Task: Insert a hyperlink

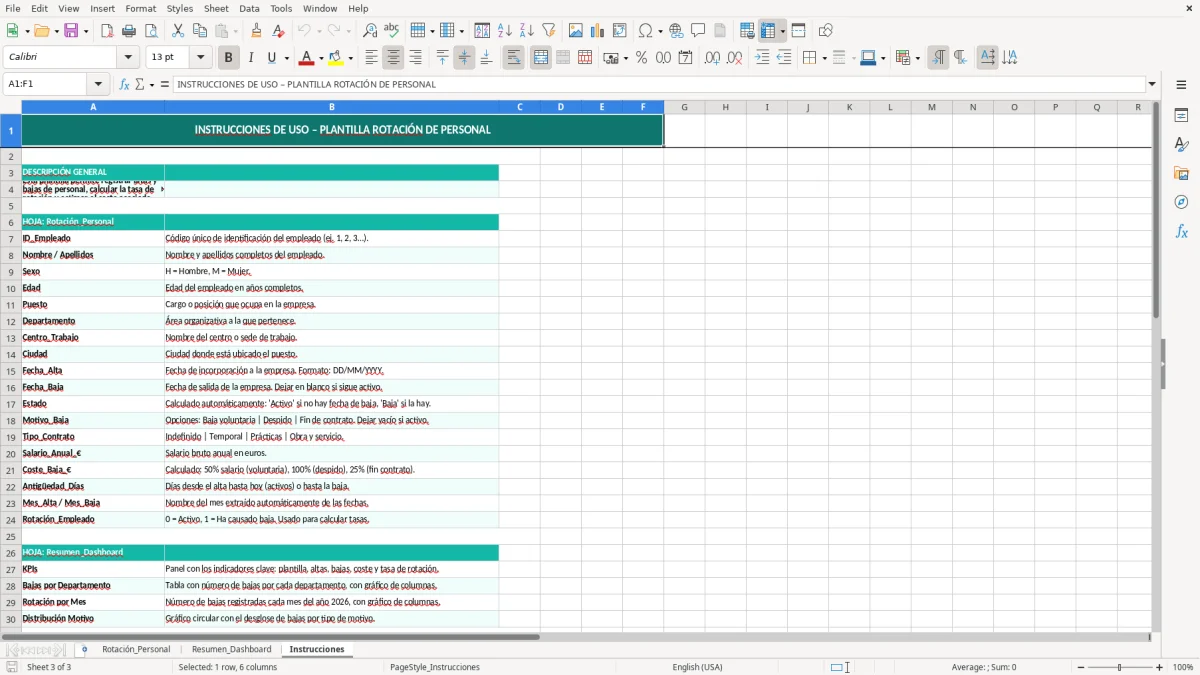Action: (677, 31)
